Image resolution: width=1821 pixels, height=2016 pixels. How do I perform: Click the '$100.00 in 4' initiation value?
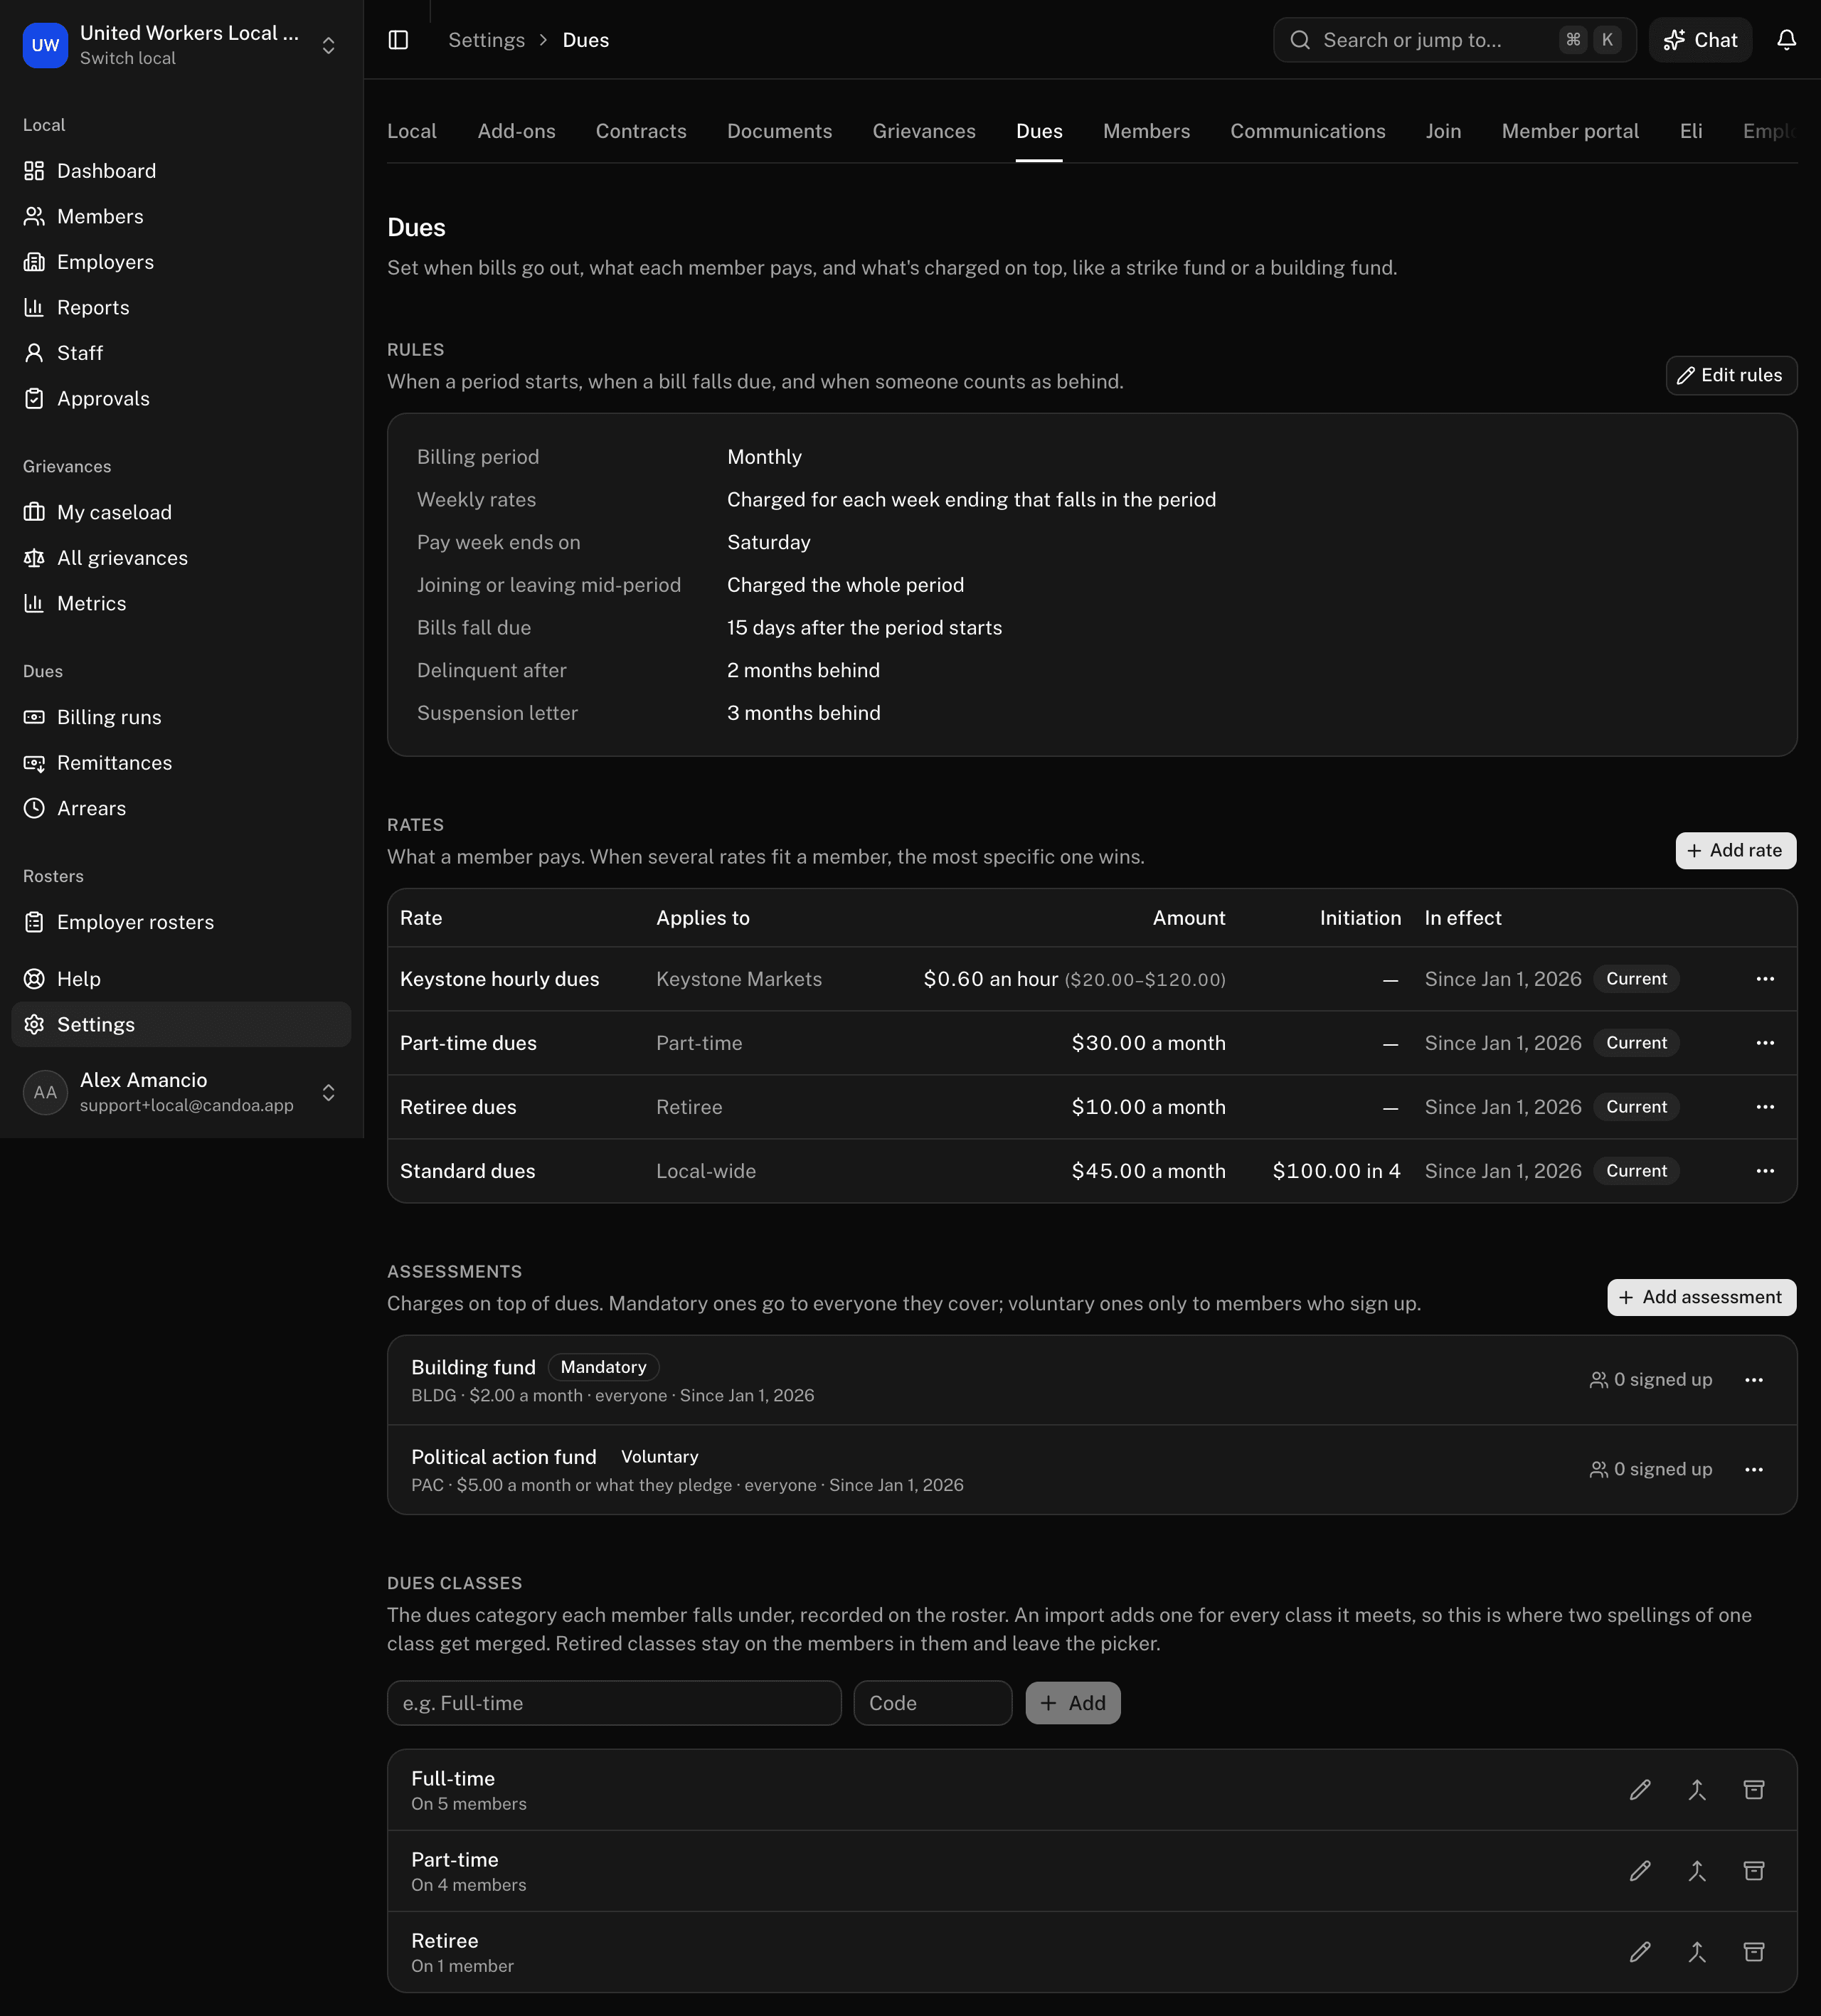1336,1171
